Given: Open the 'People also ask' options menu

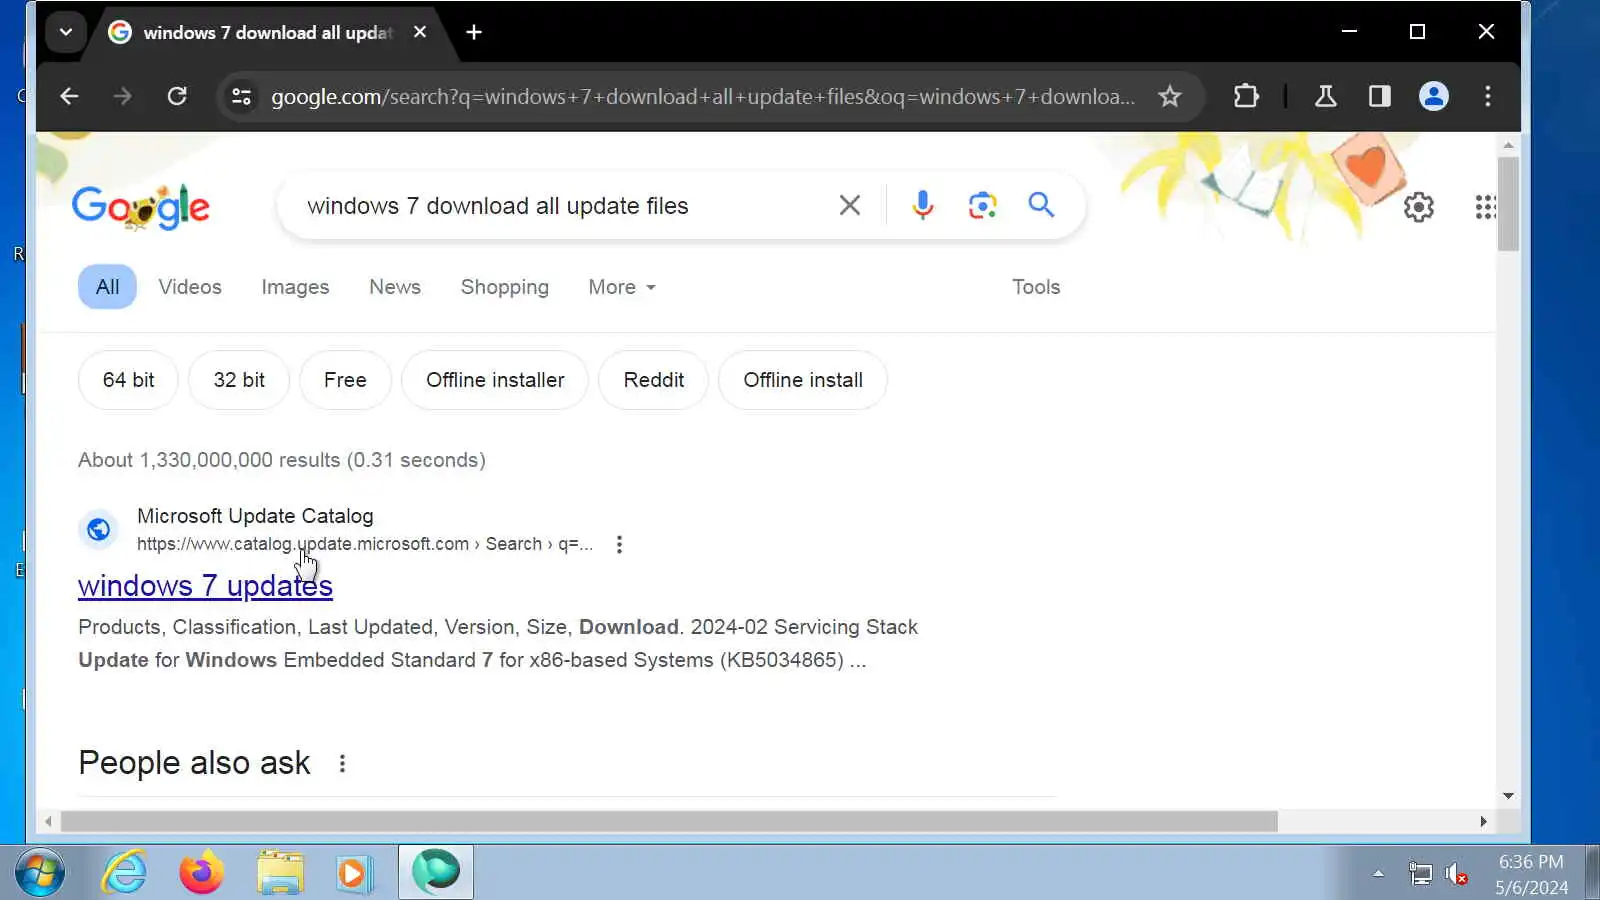Looking at the screenshot, I should (342, 764).
